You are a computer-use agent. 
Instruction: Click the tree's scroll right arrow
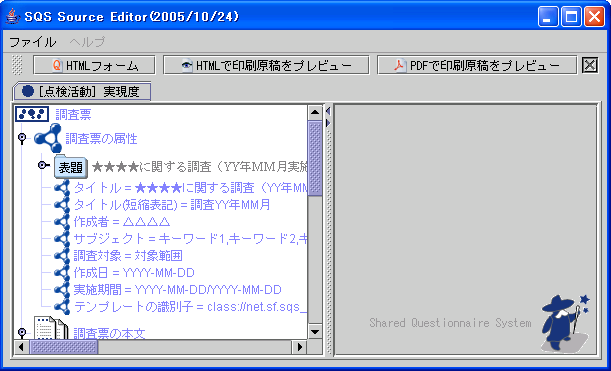click(x=300, y=347)
